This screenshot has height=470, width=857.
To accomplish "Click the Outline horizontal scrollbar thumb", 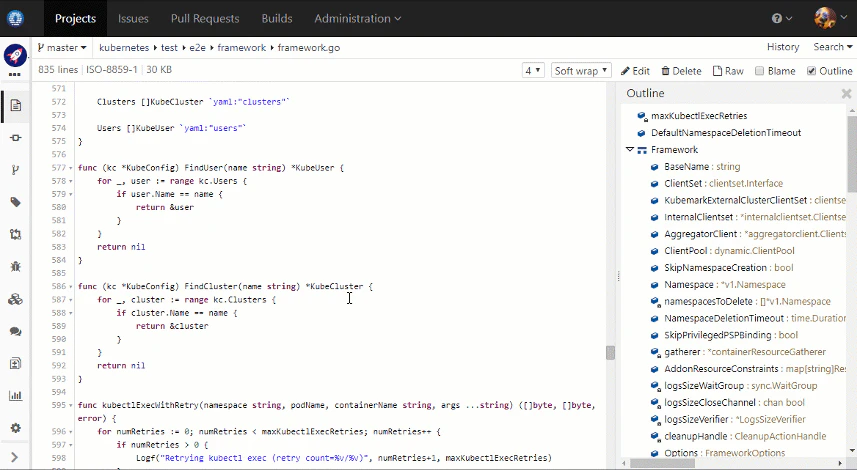I will pos(662,464).
